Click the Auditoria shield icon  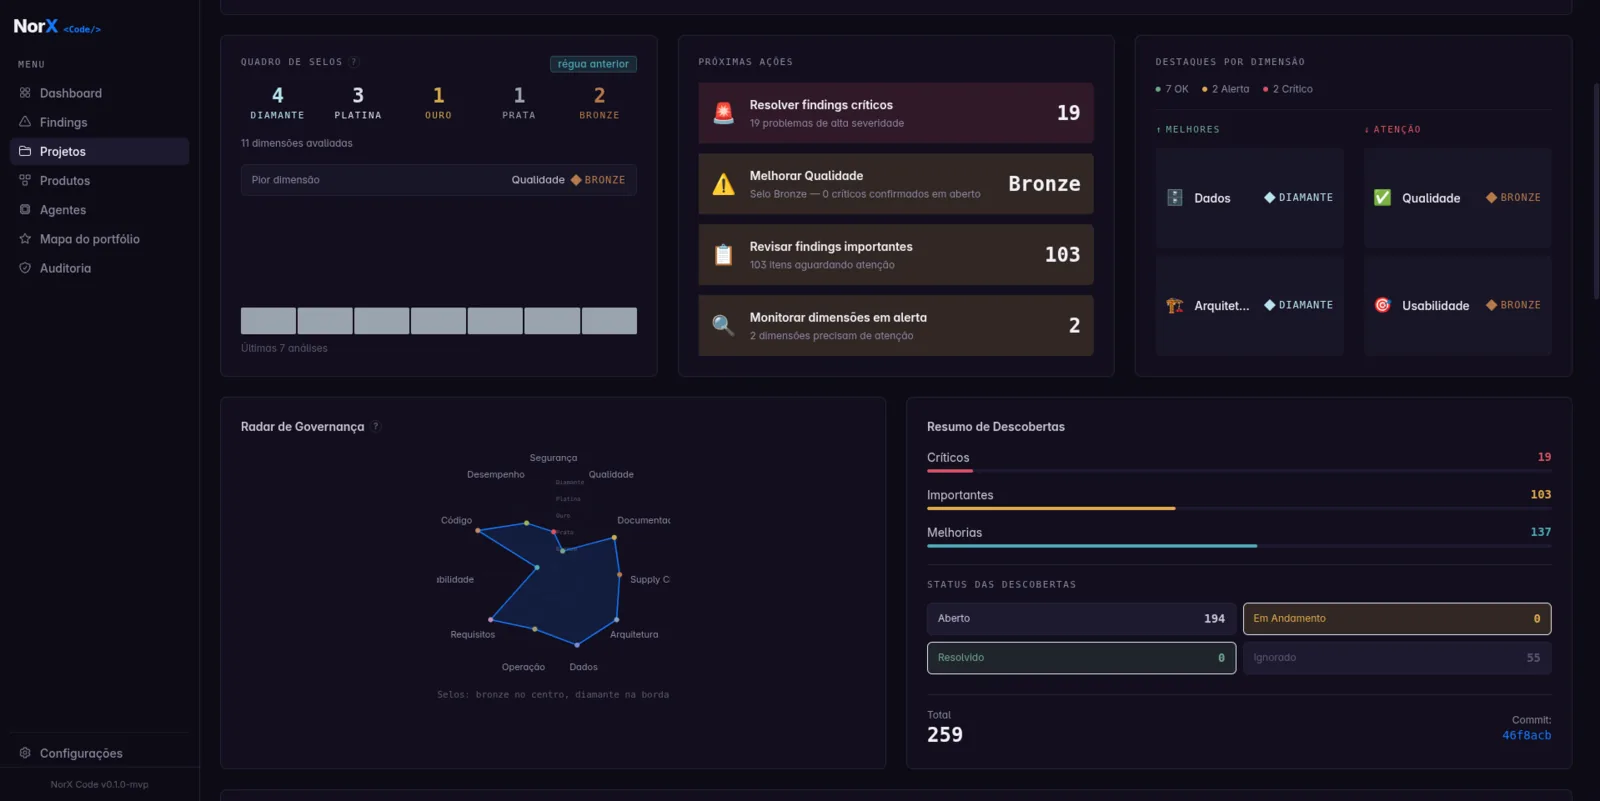pos(25,268)
